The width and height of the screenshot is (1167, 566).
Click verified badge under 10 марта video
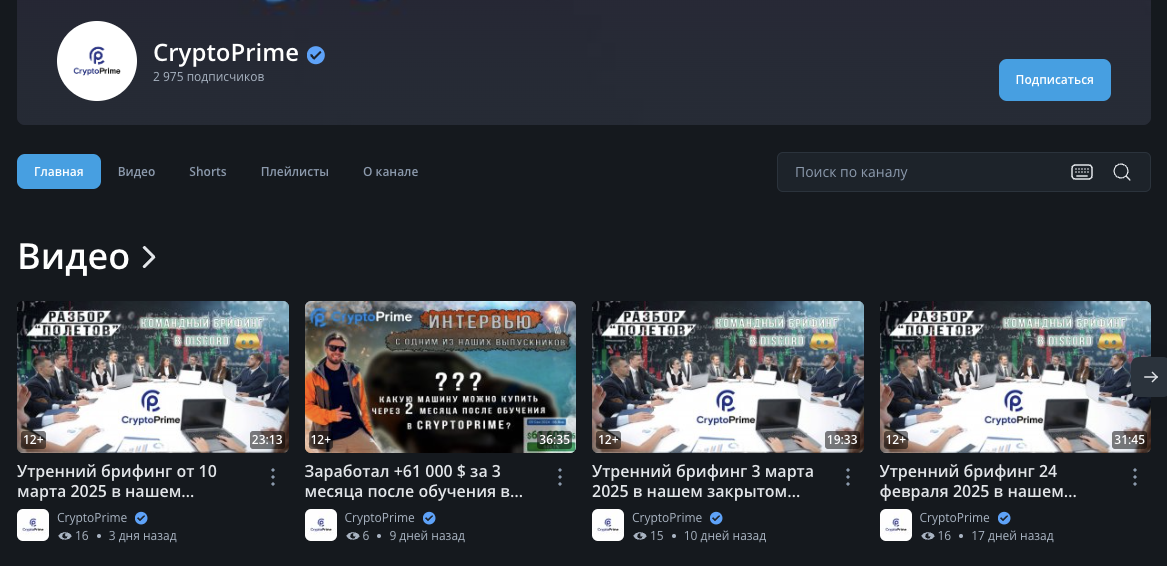pos(141,518)
